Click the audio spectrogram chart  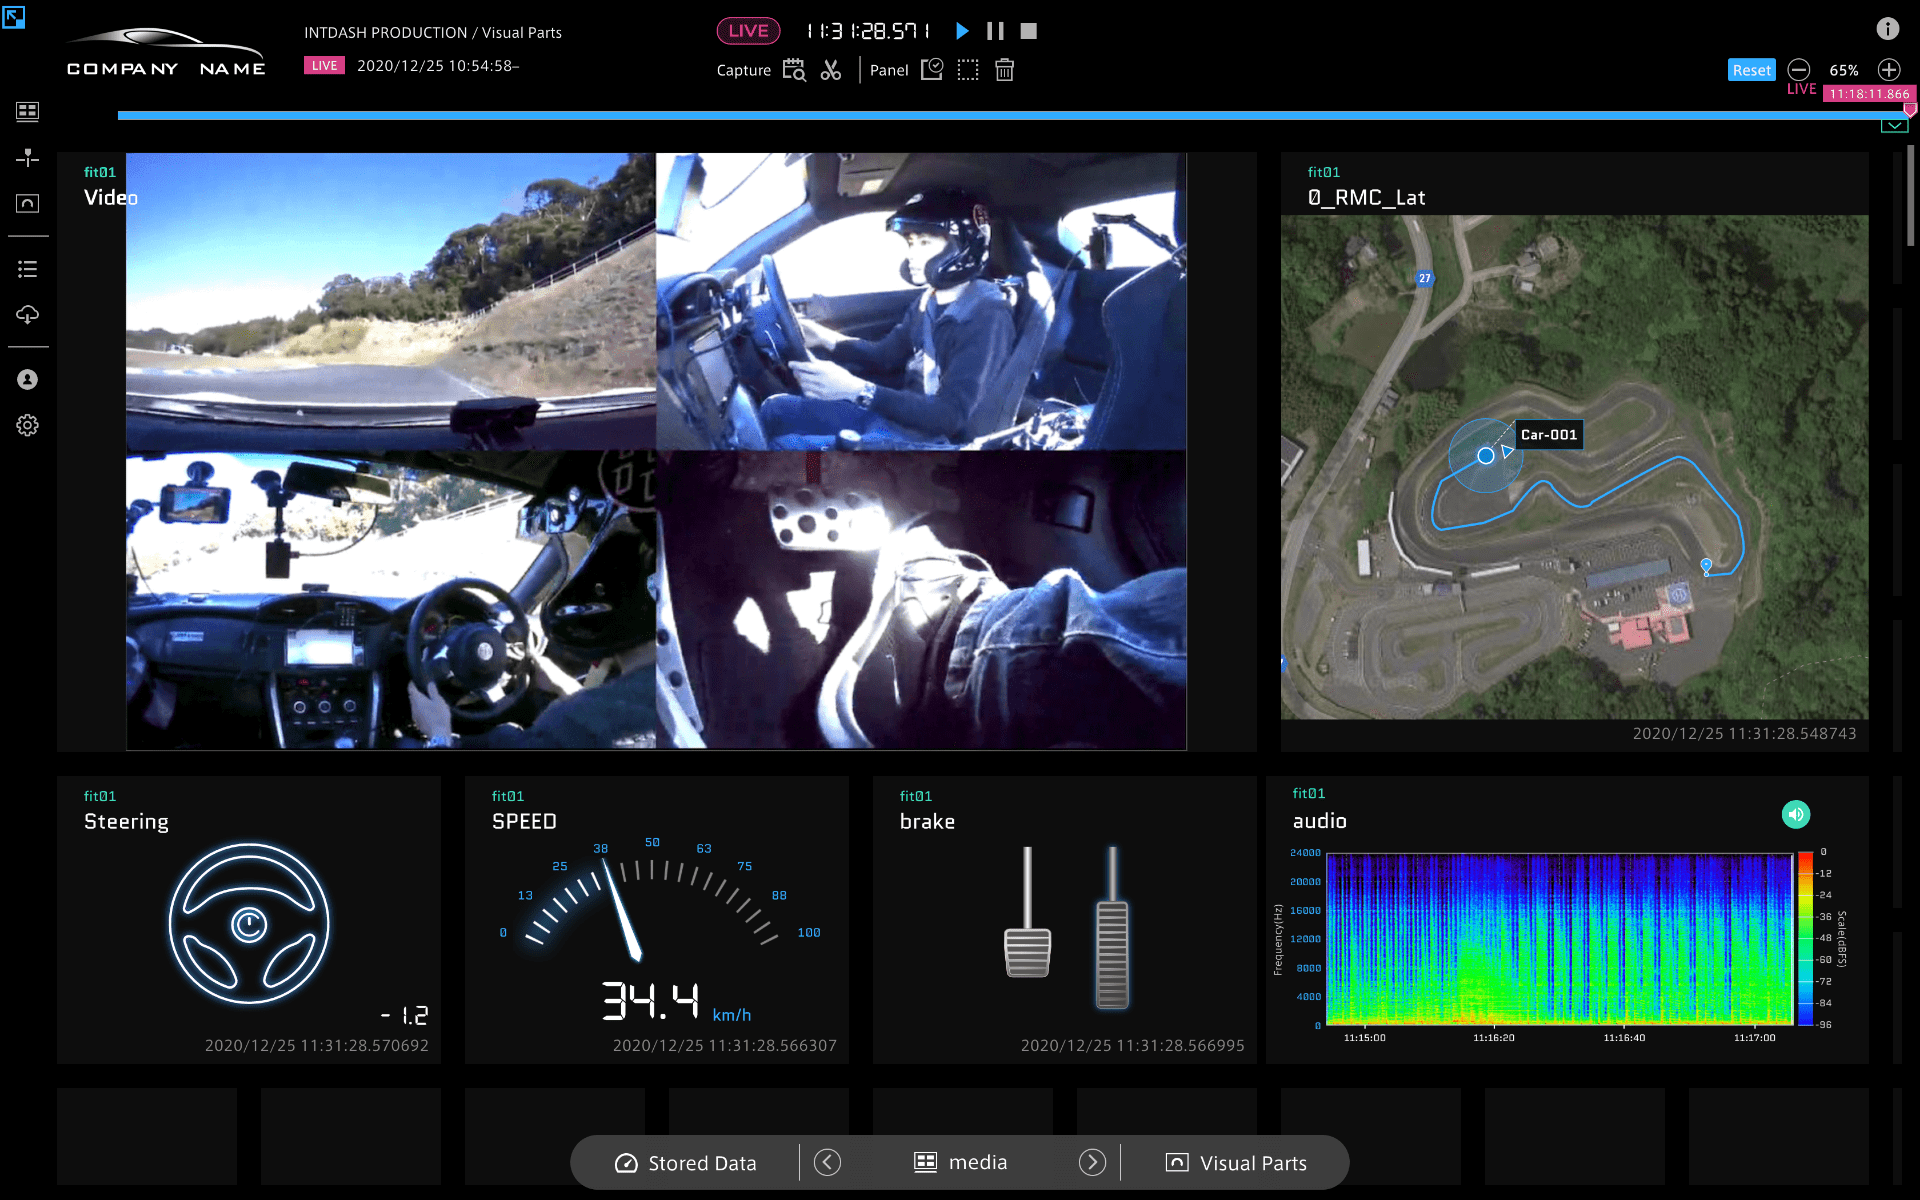pyautogui.click(x=1559, y=939)
